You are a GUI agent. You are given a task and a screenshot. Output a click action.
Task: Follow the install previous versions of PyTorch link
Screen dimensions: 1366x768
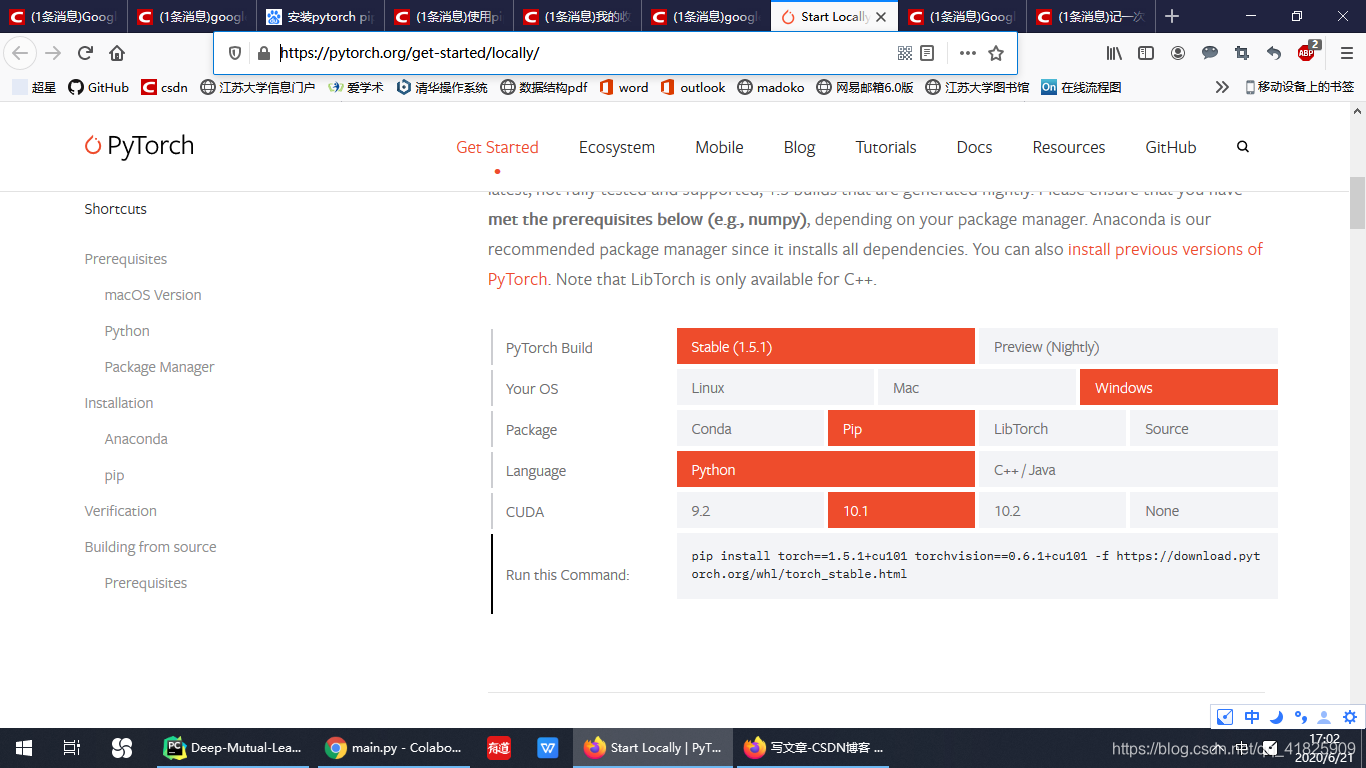(1166, 249)
